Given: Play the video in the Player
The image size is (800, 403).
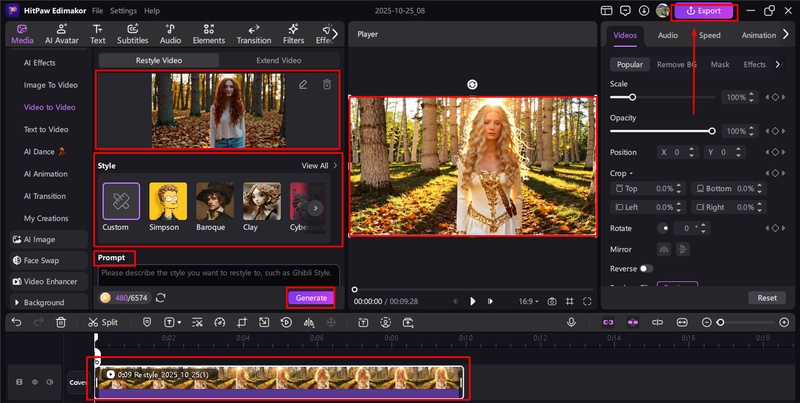Looking at the screenshot, I should coord(473,301).
